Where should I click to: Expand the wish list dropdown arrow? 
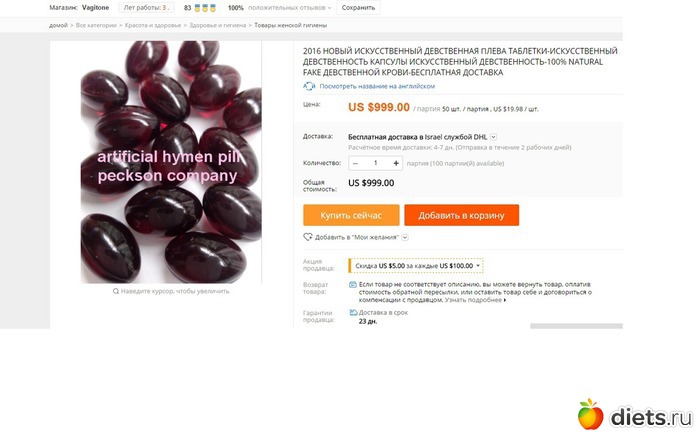405,237
